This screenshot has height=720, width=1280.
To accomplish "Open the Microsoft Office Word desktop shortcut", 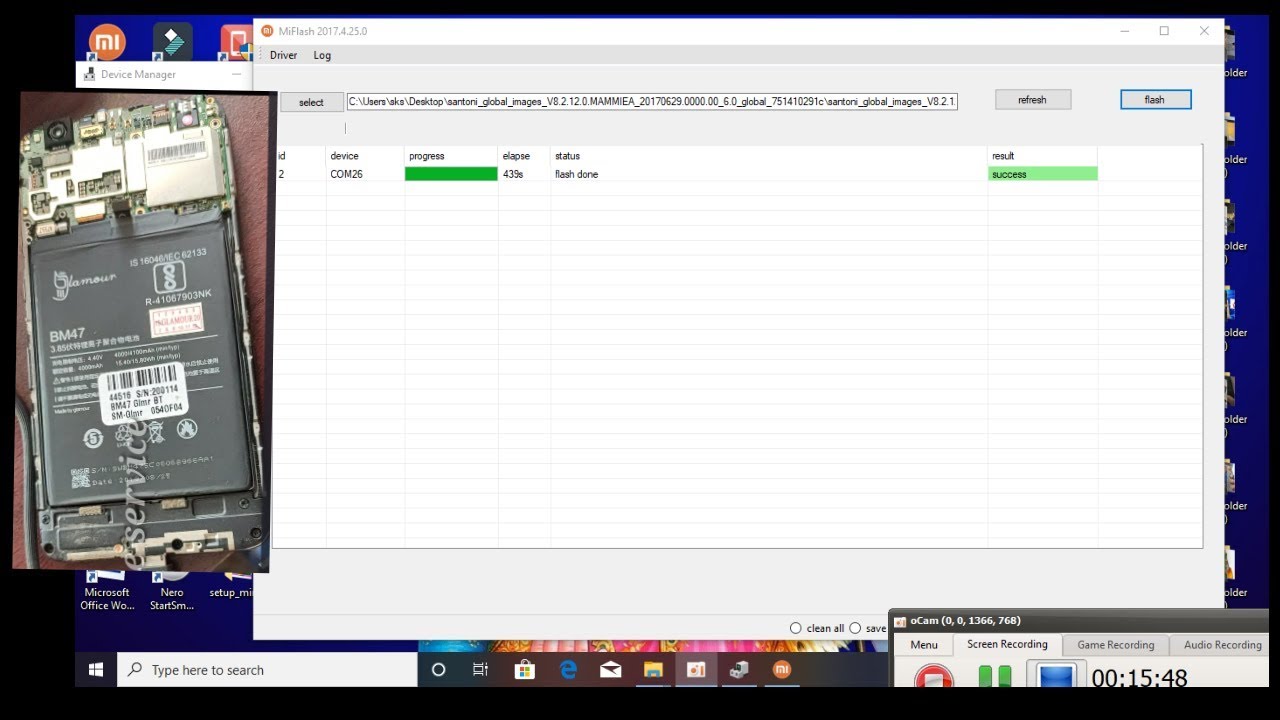I will tap(107, 590).
